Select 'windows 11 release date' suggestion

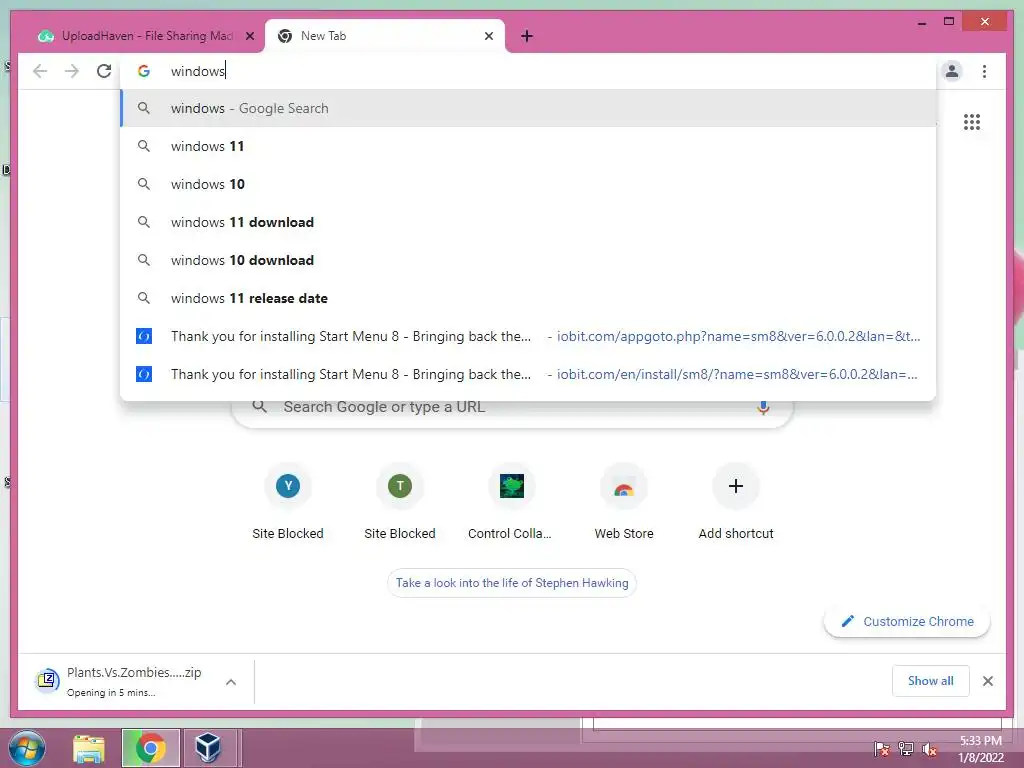click(528, 298)
